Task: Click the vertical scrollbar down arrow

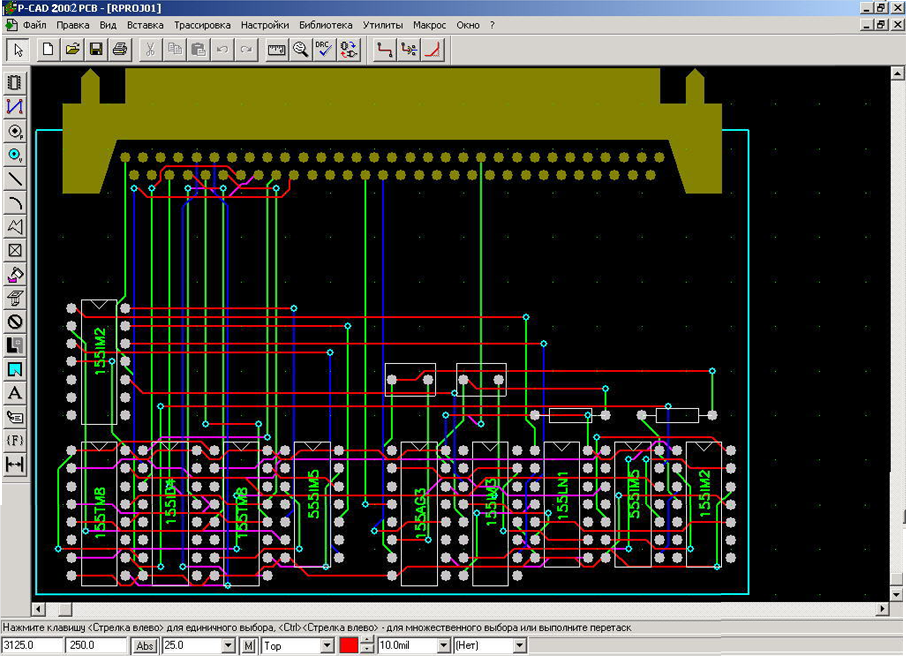Action: point(897,595)
